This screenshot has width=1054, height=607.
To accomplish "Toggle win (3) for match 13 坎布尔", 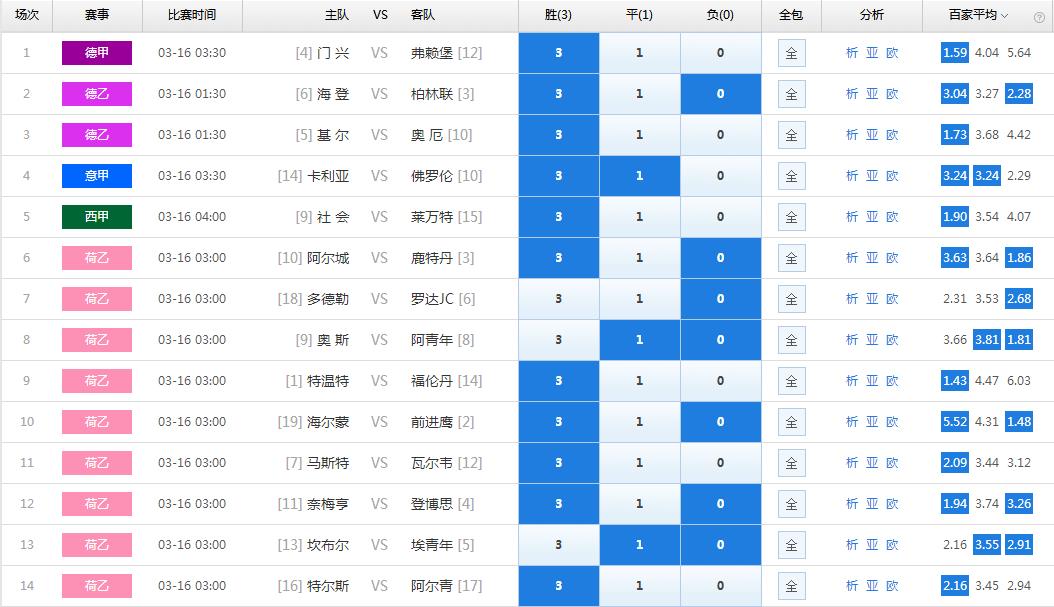I will click(x=559, y=545).
